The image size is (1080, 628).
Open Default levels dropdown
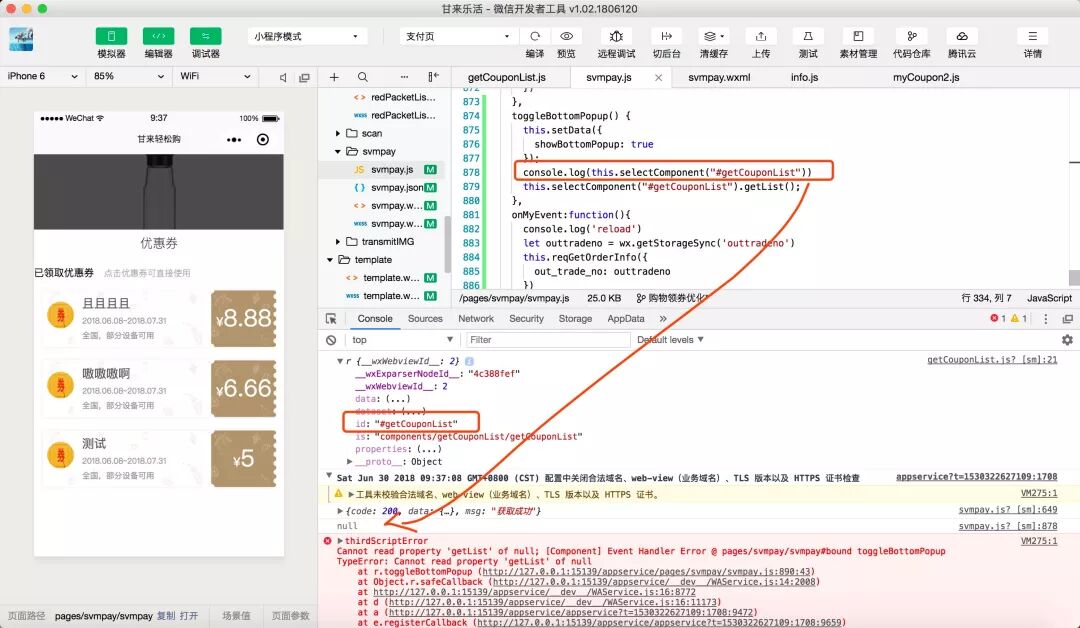point(670,340)
